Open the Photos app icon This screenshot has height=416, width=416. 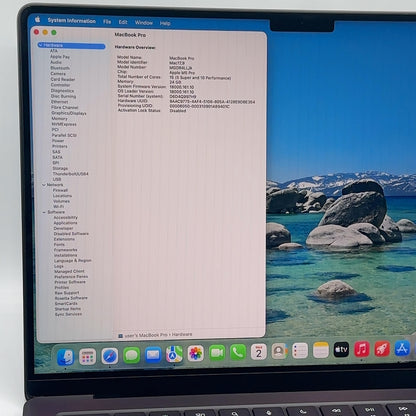[x=196, y=353]
